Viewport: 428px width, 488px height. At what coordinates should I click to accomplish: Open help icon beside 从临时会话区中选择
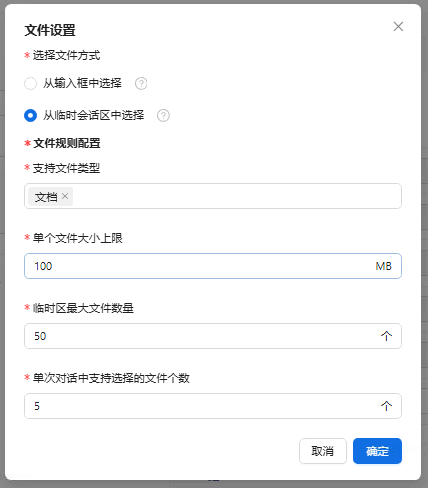pyautogui.click(x=163, y=115)
